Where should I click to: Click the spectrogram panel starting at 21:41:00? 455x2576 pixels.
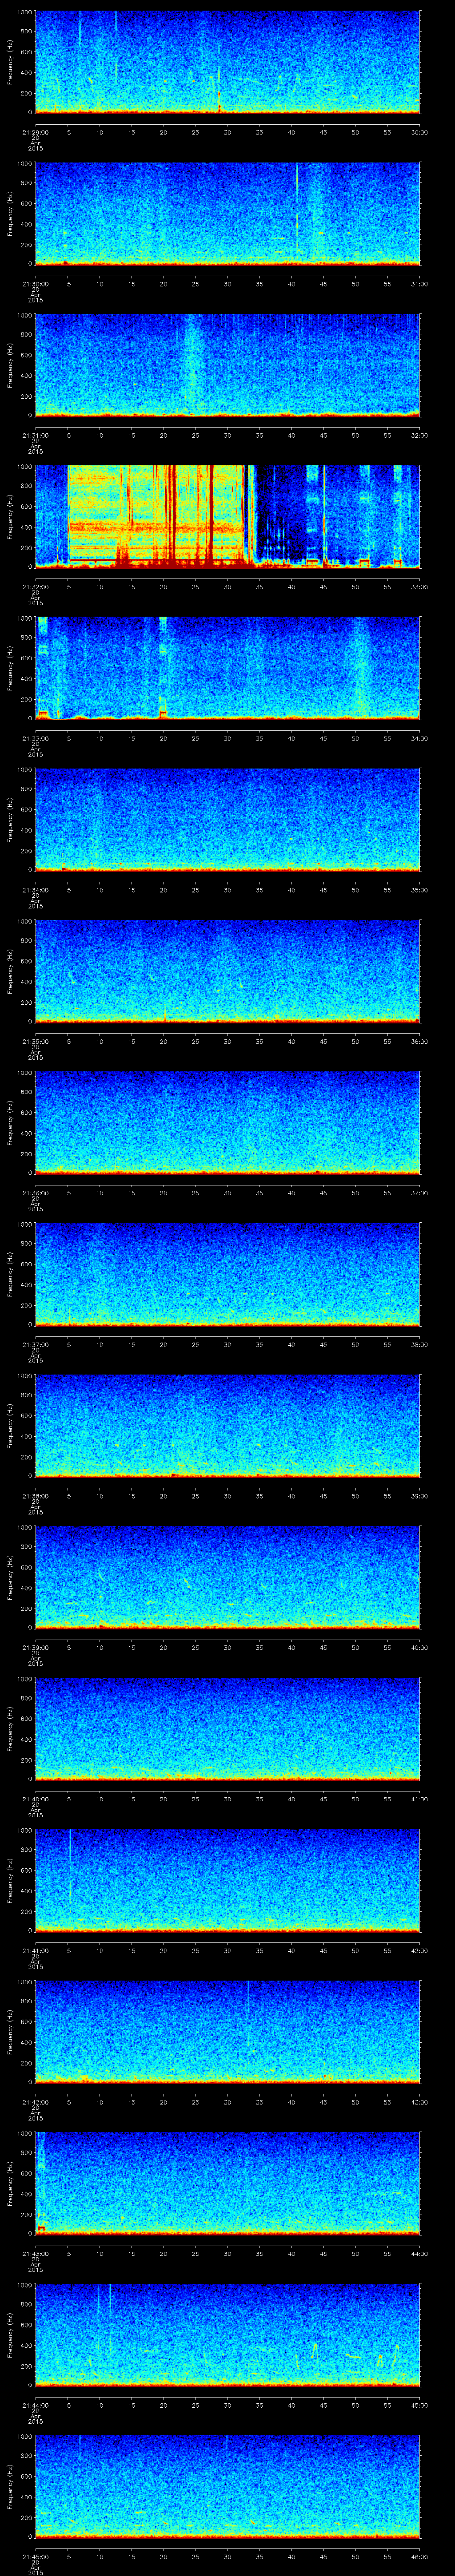coord(227,1880)
